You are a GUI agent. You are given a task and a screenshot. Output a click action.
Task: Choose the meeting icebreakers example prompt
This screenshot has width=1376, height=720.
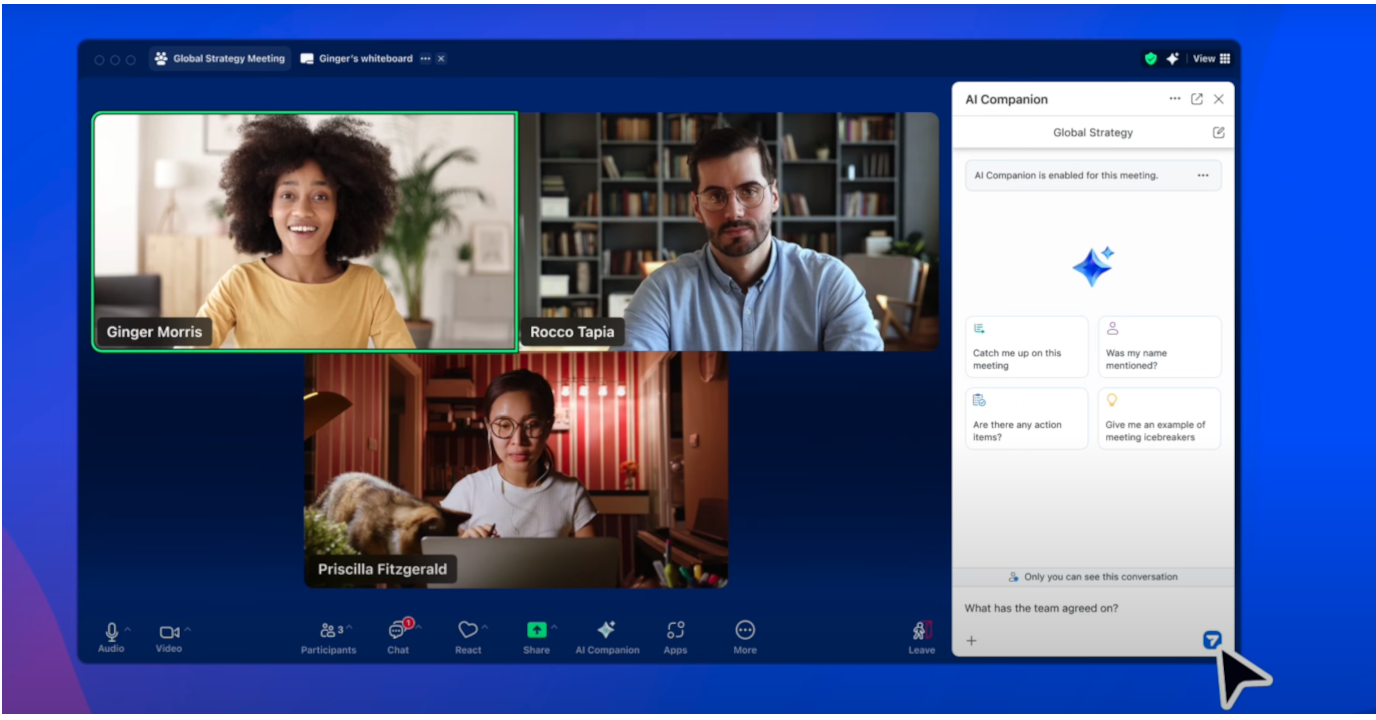pos(1159,418)
